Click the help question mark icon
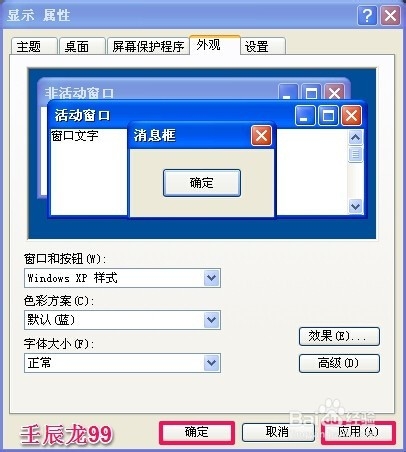Image resolution: width=406 pixels, height=452 pixels. coord(367,15)
